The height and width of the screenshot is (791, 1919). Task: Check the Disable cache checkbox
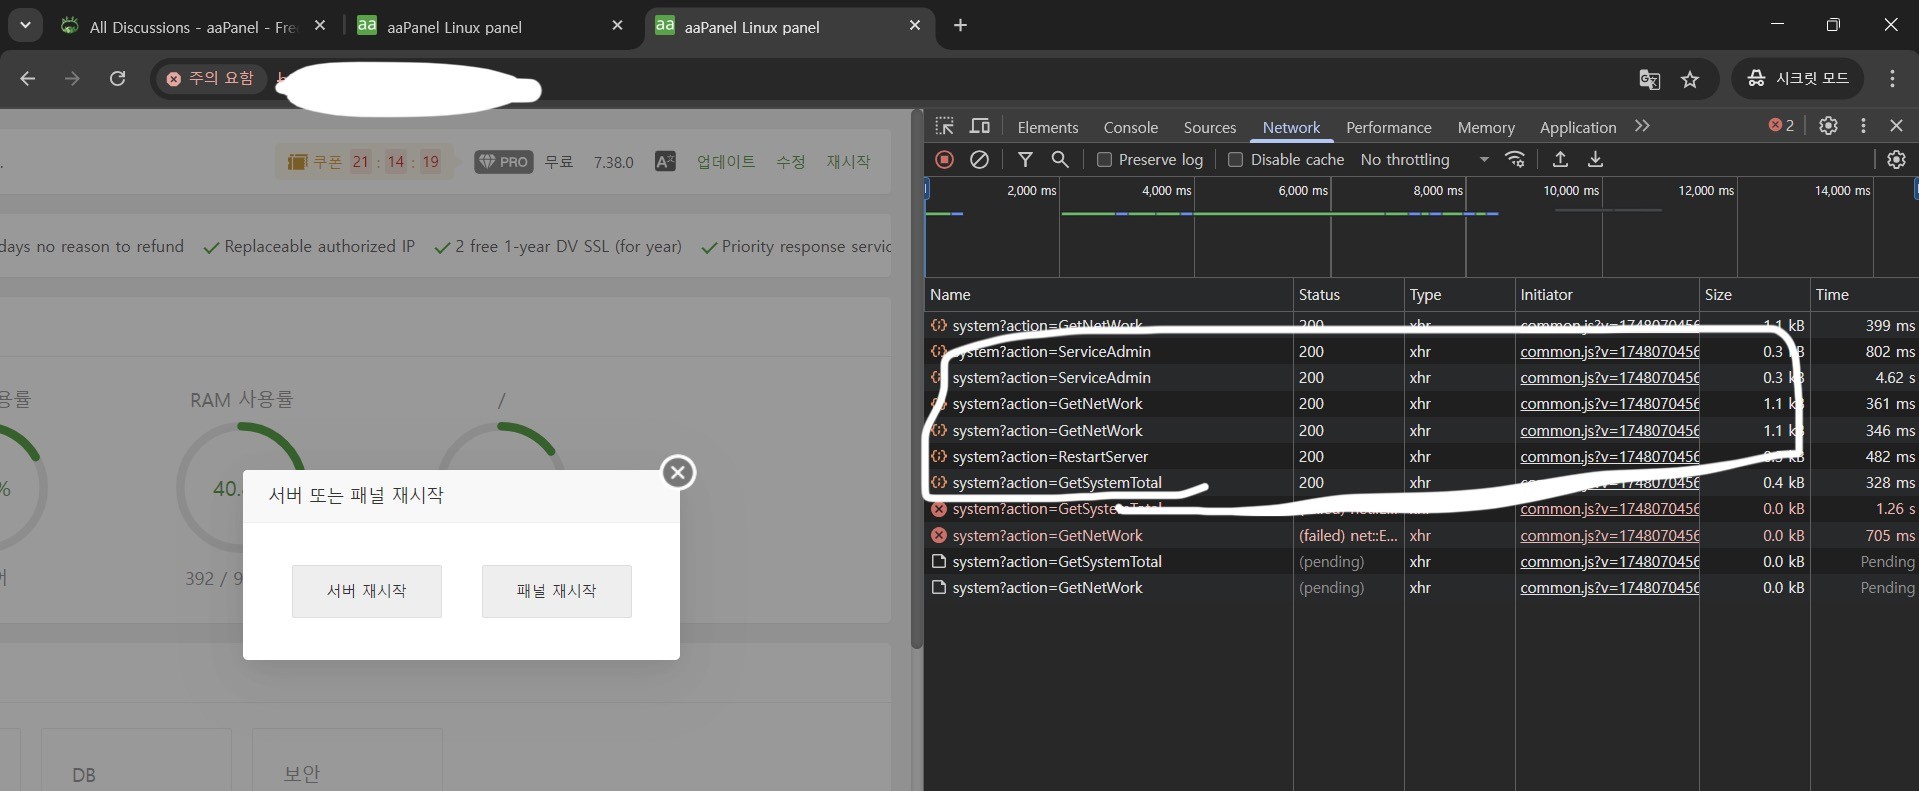pos(1236,160)
